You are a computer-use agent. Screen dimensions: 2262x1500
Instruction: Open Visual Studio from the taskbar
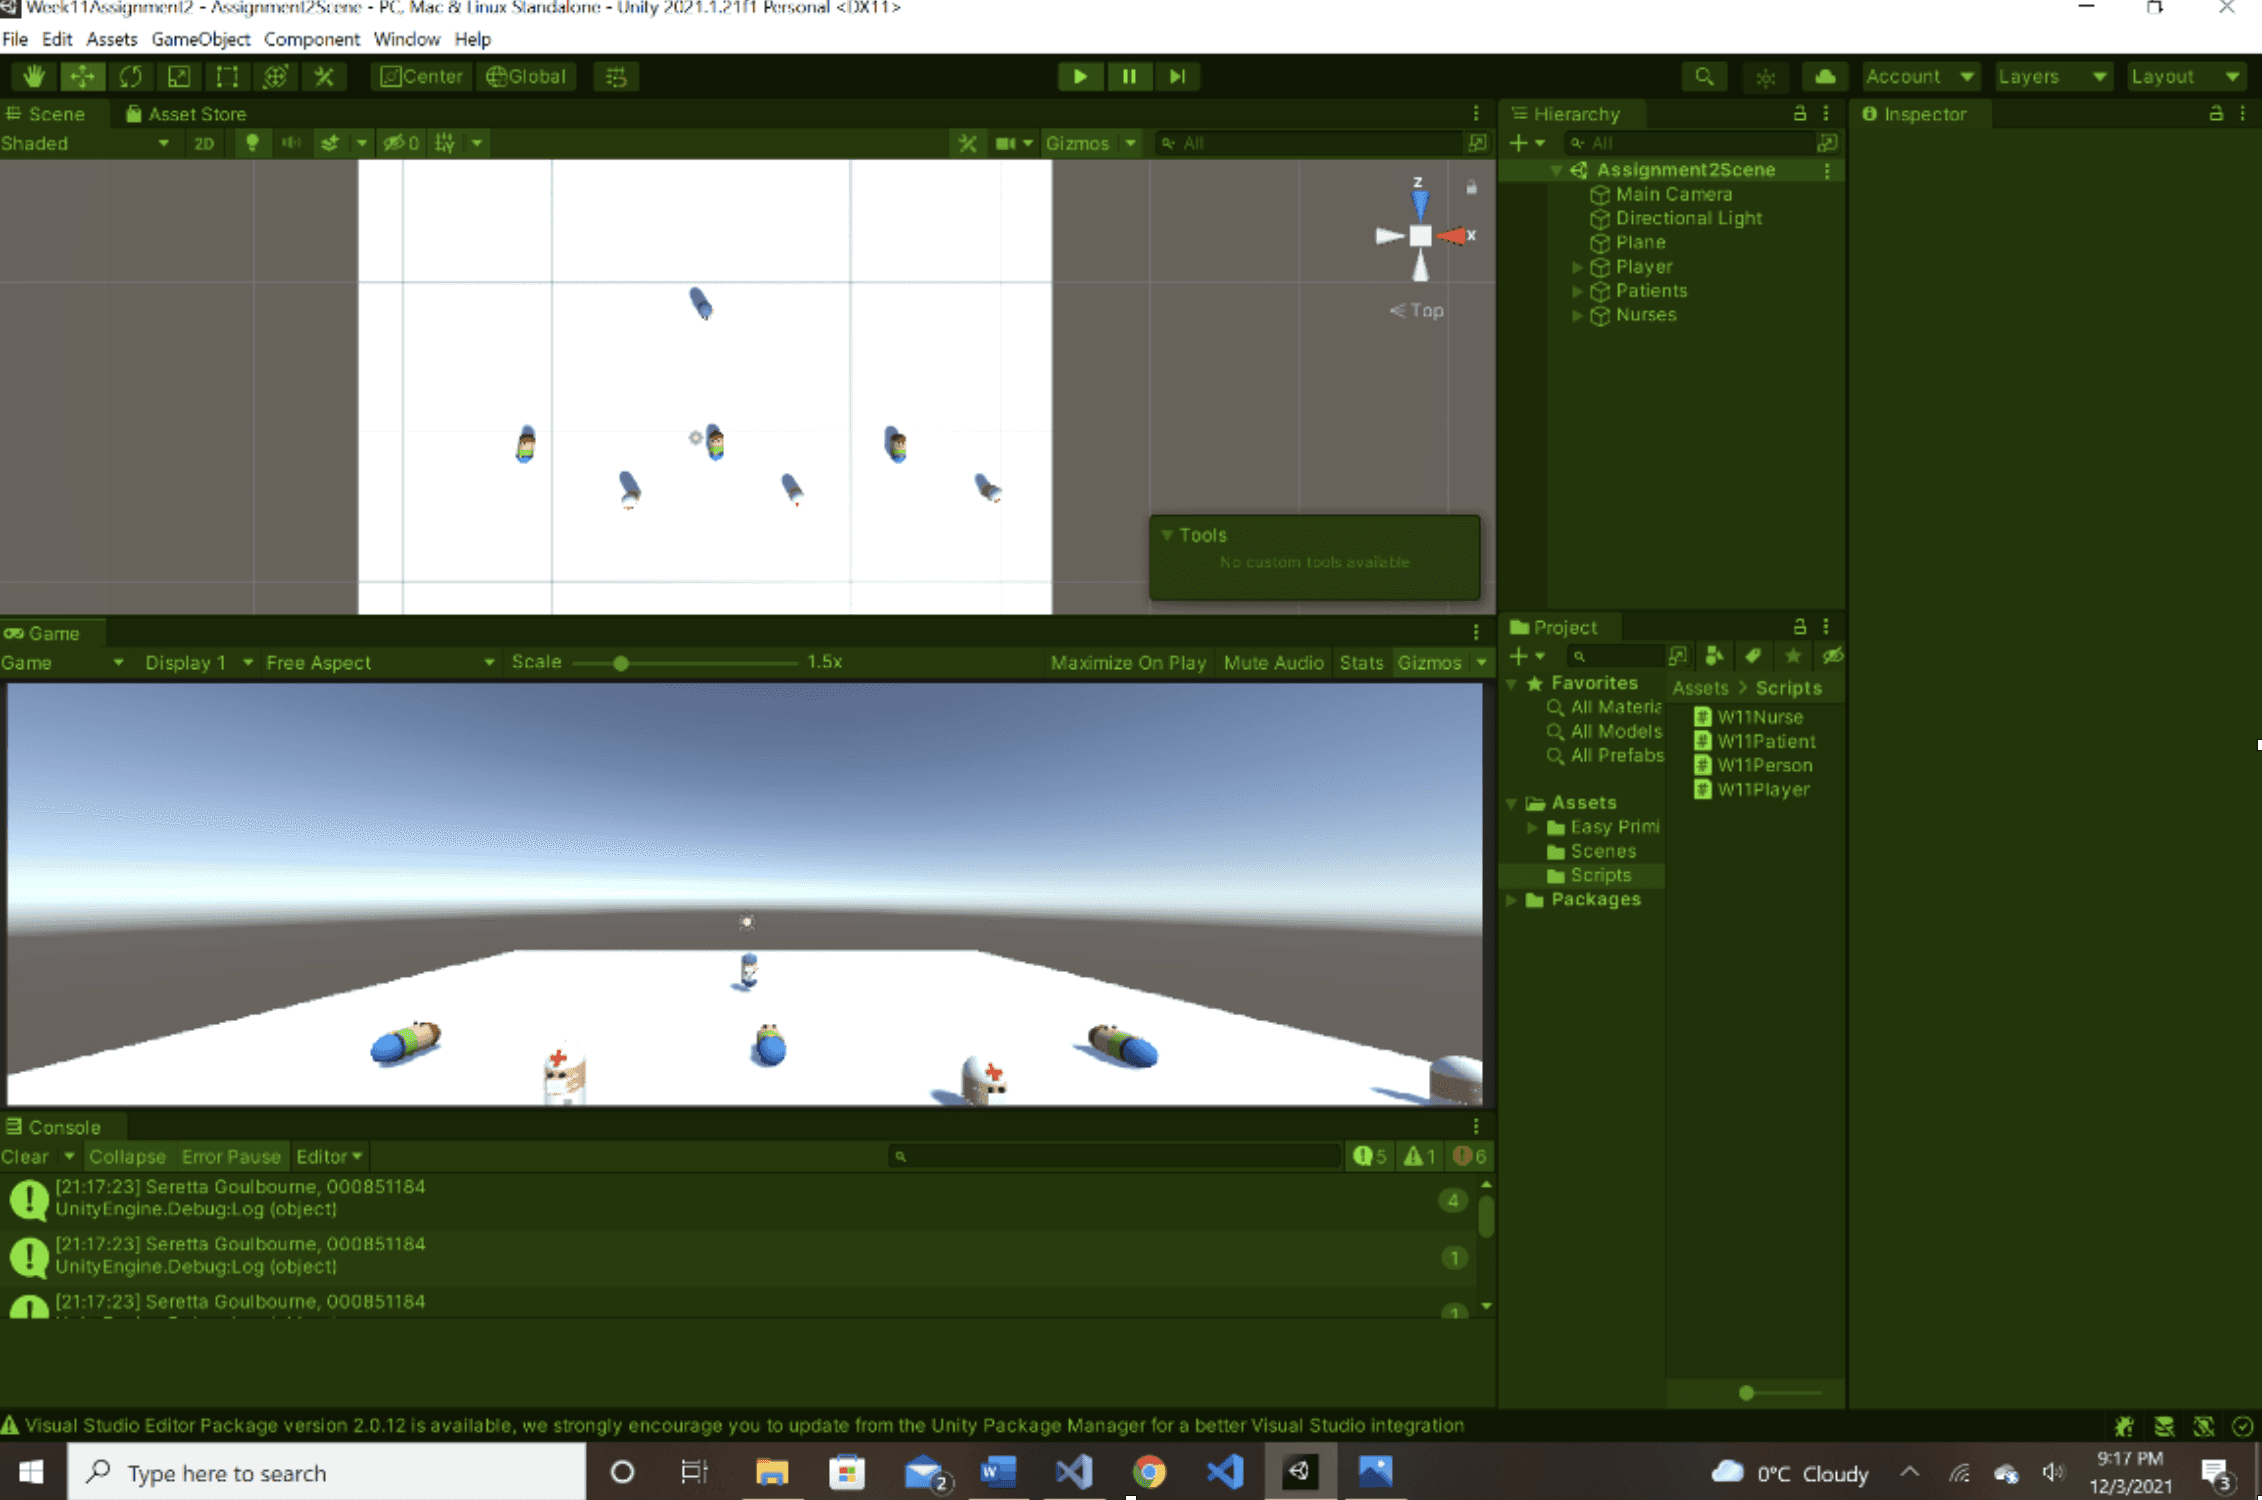coord(1073,1471)
